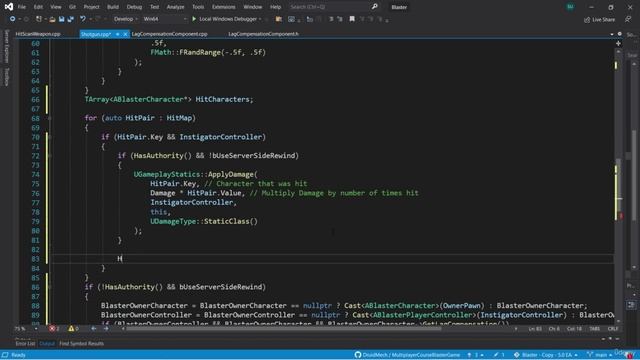Open the Win64 platform dropdown
This screenshot has width=640, height=360.
[164, 19]
